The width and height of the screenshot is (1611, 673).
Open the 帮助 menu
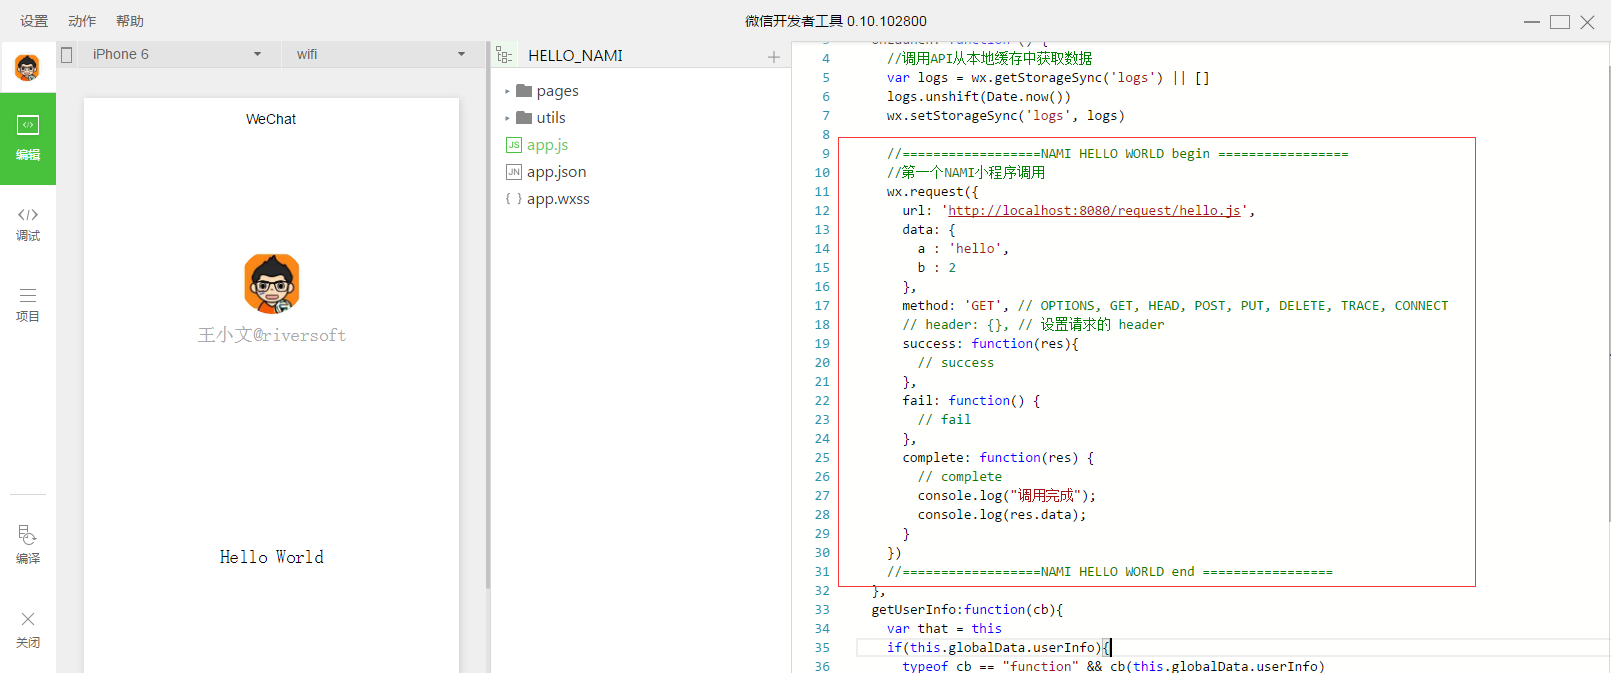tap(130, 21)
